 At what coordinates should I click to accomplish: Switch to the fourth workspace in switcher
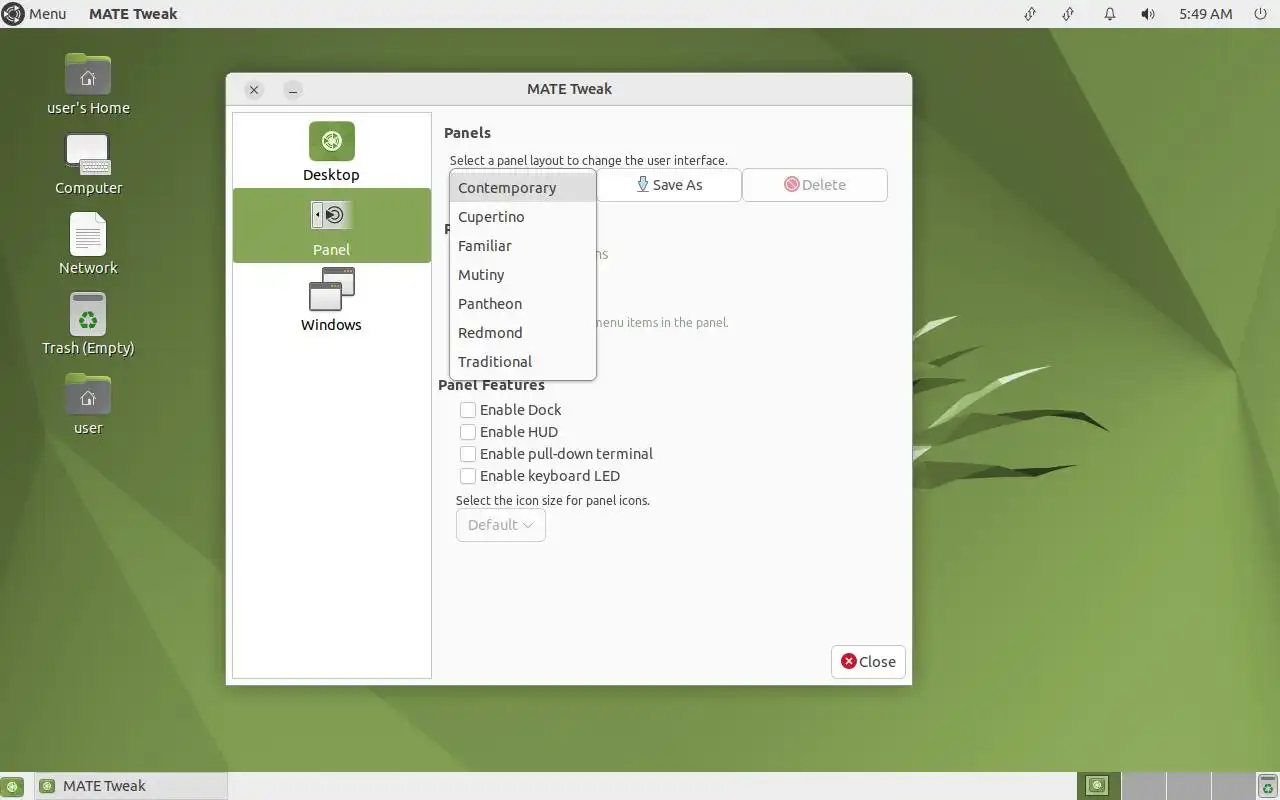tap(1233, 786)
